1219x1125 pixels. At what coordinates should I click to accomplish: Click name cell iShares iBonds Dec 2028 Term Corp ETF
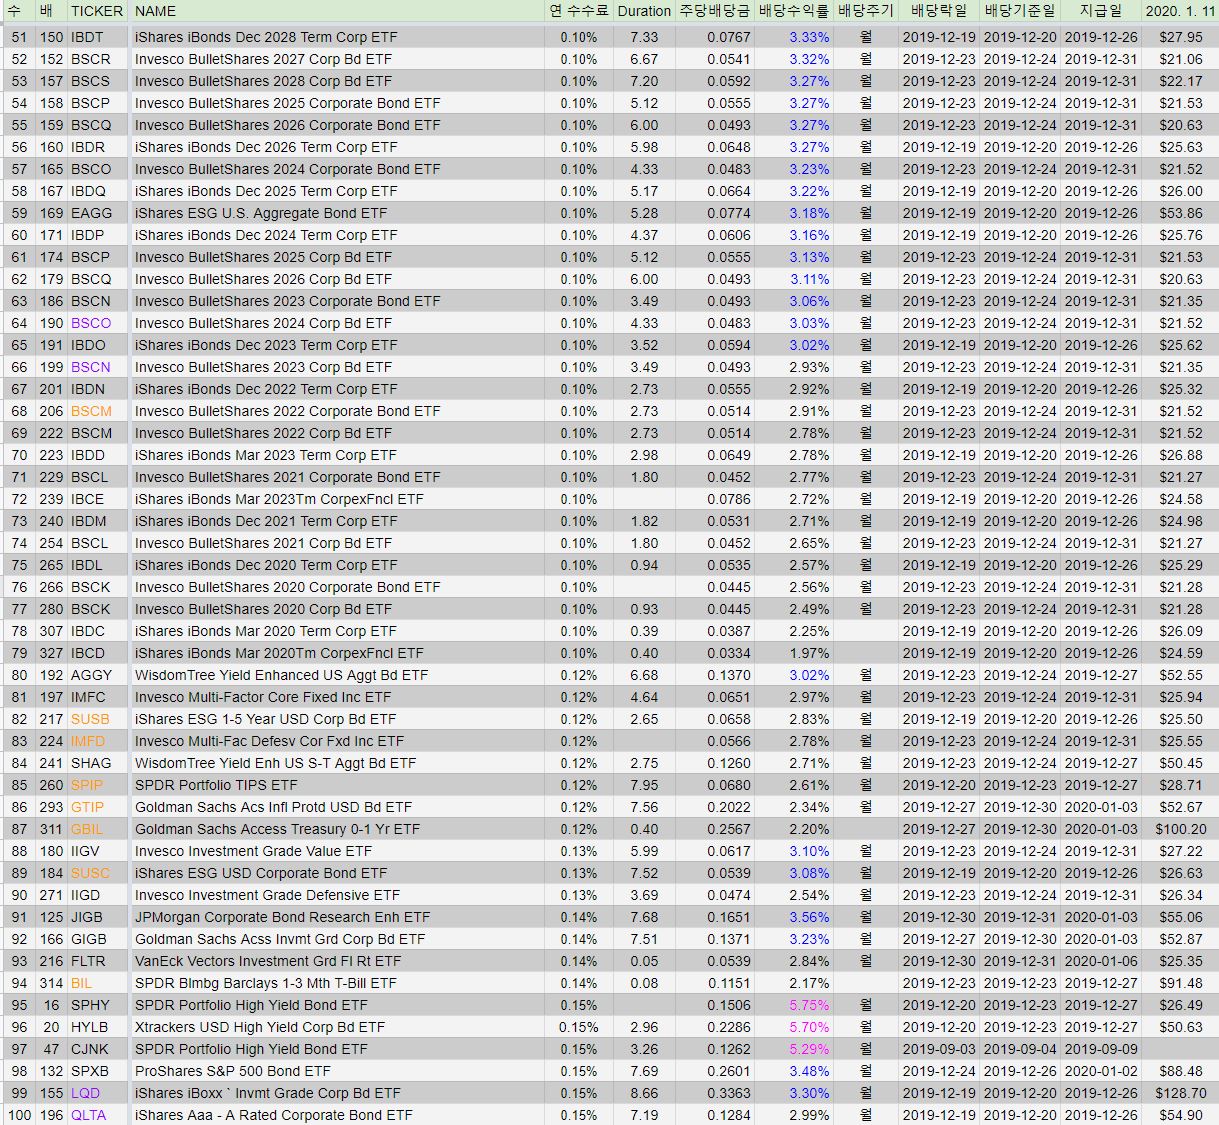(x=266, y=37)
